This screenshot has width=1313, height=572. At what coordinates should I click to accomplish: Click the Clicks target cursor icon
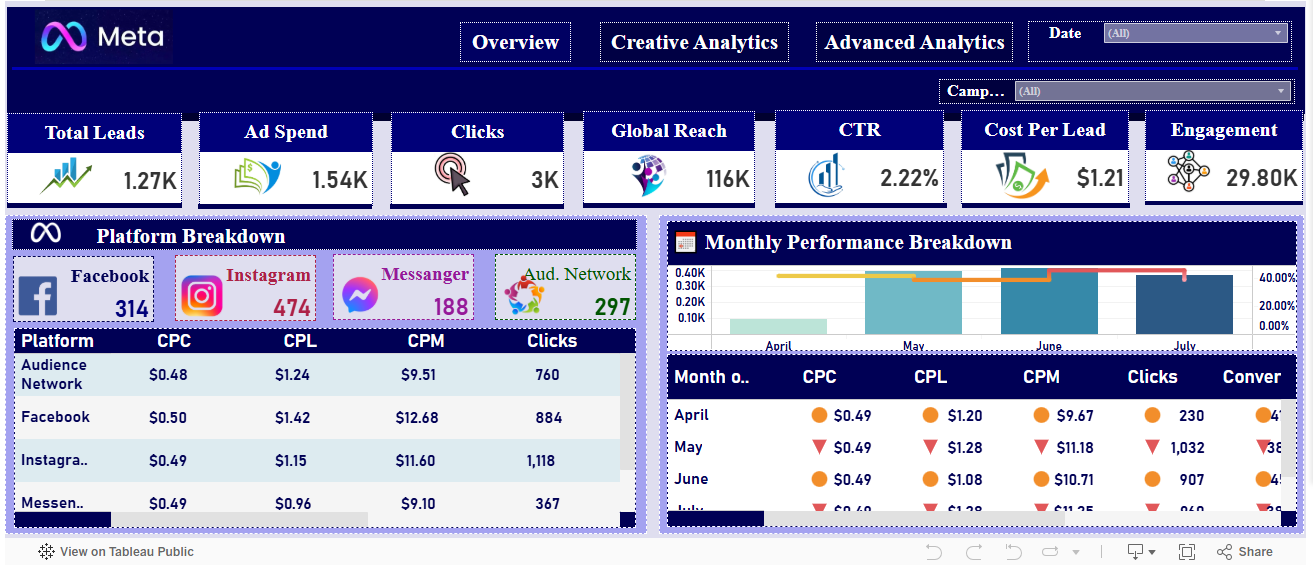tap(451, 174)
